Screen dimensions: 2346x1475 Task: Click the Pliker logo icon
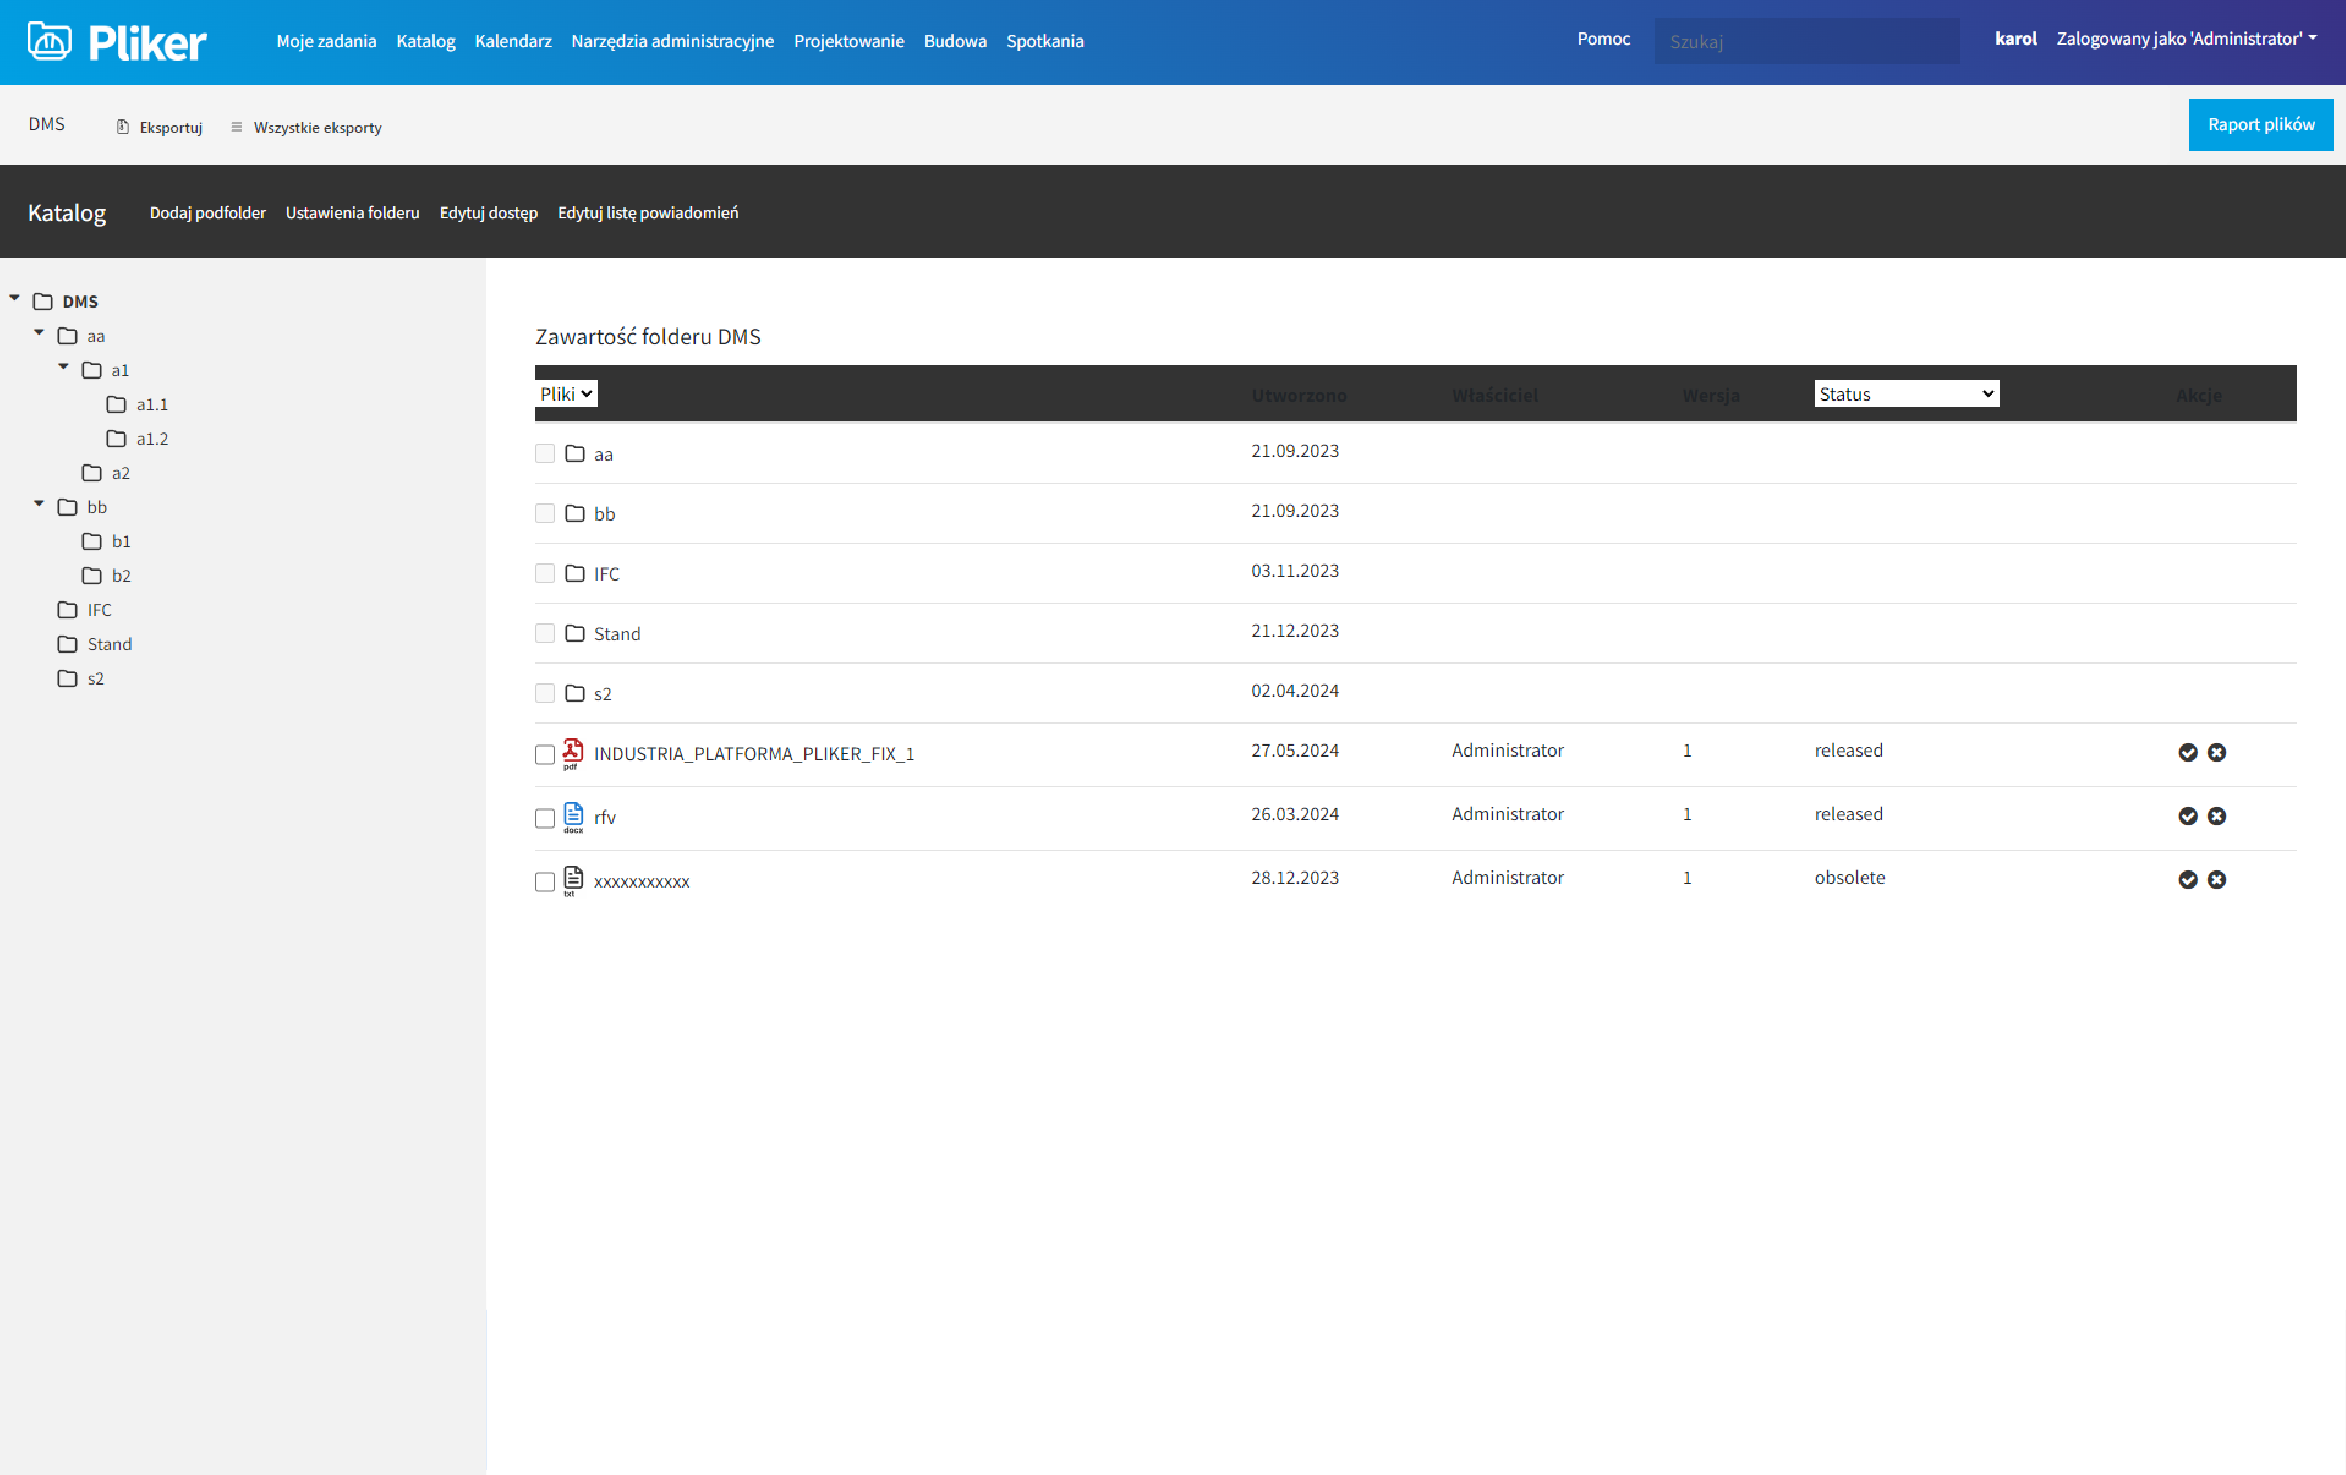tap(50, 41)
